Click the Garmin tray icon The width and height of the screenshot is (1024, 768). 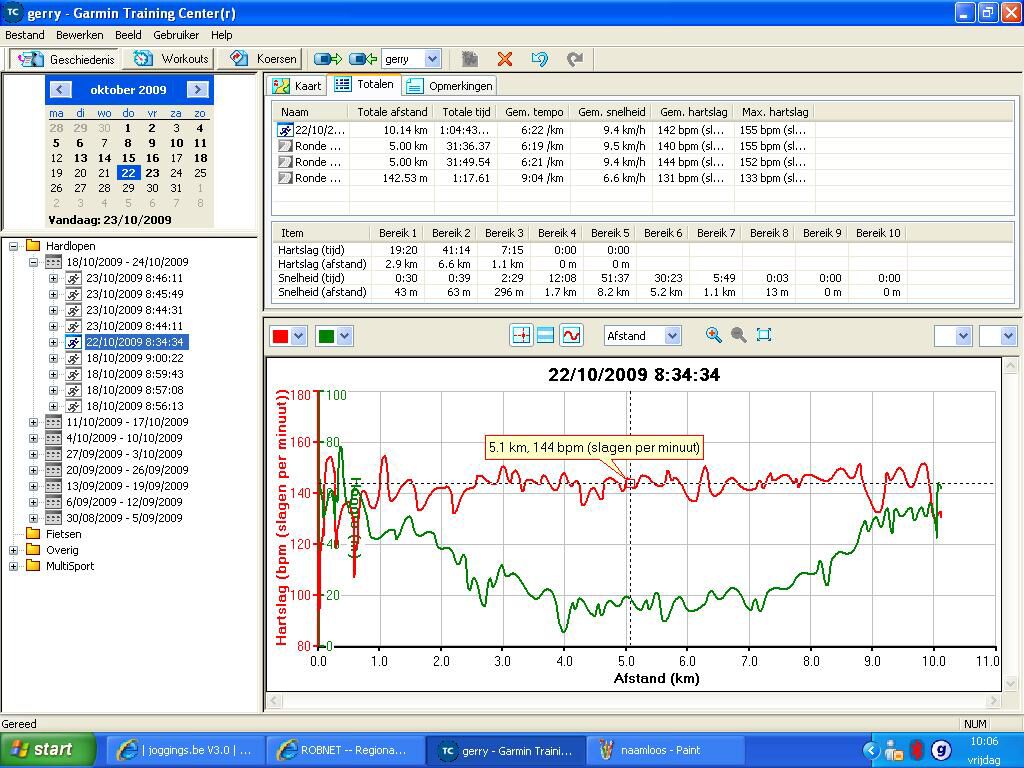point(941,751)
